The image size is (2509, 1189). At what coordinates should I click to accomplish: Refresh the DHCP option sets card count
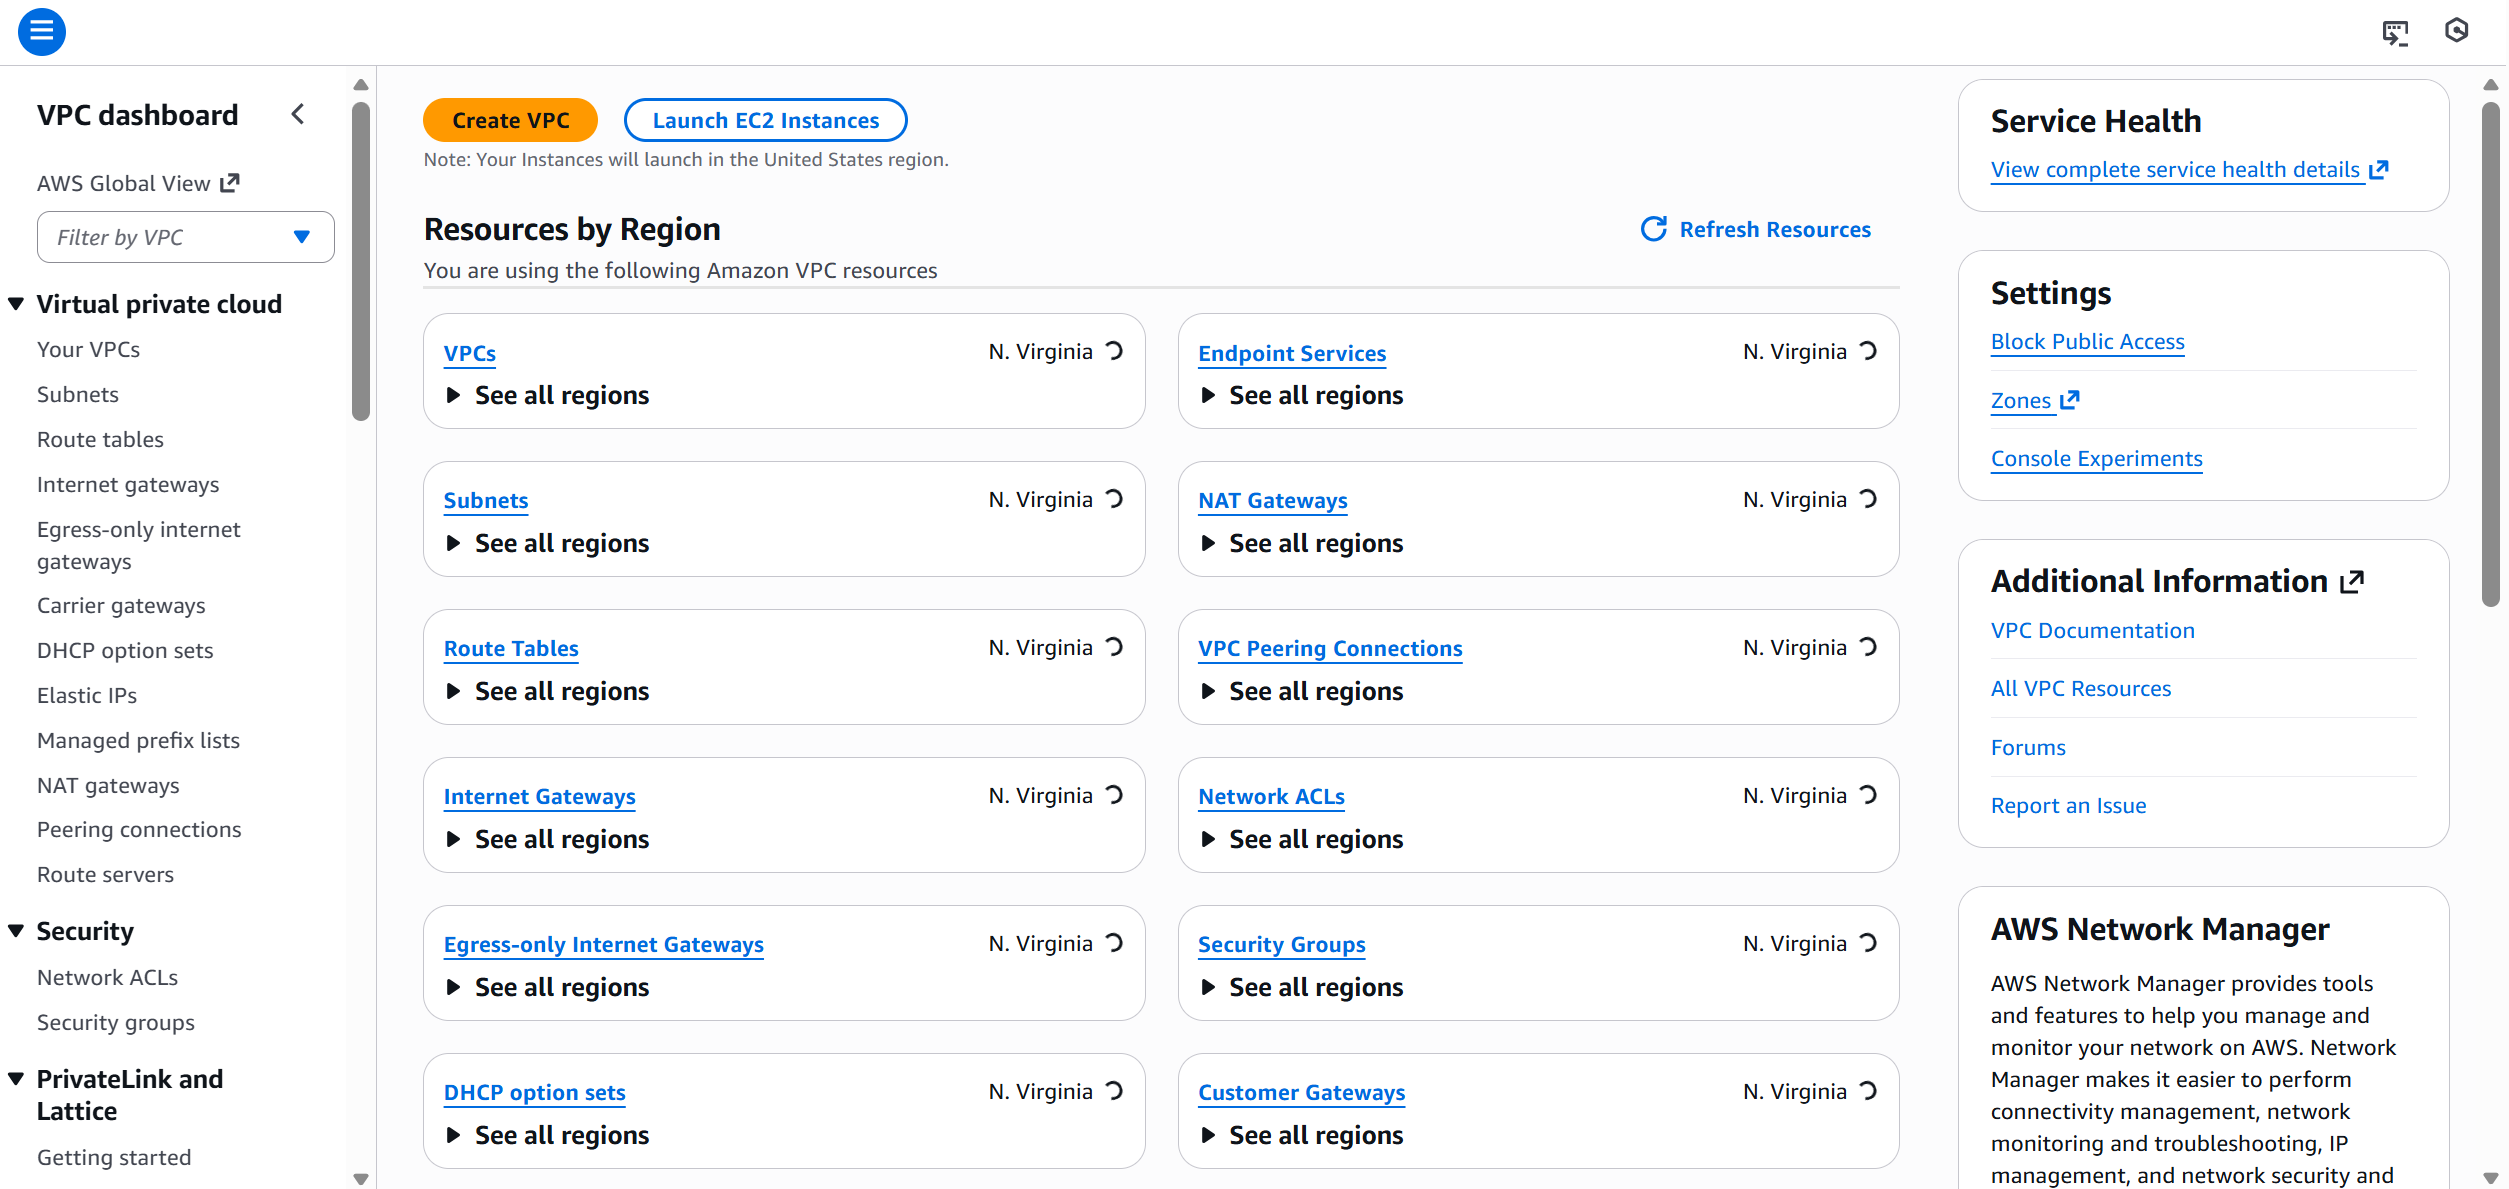[1114, 1091]
